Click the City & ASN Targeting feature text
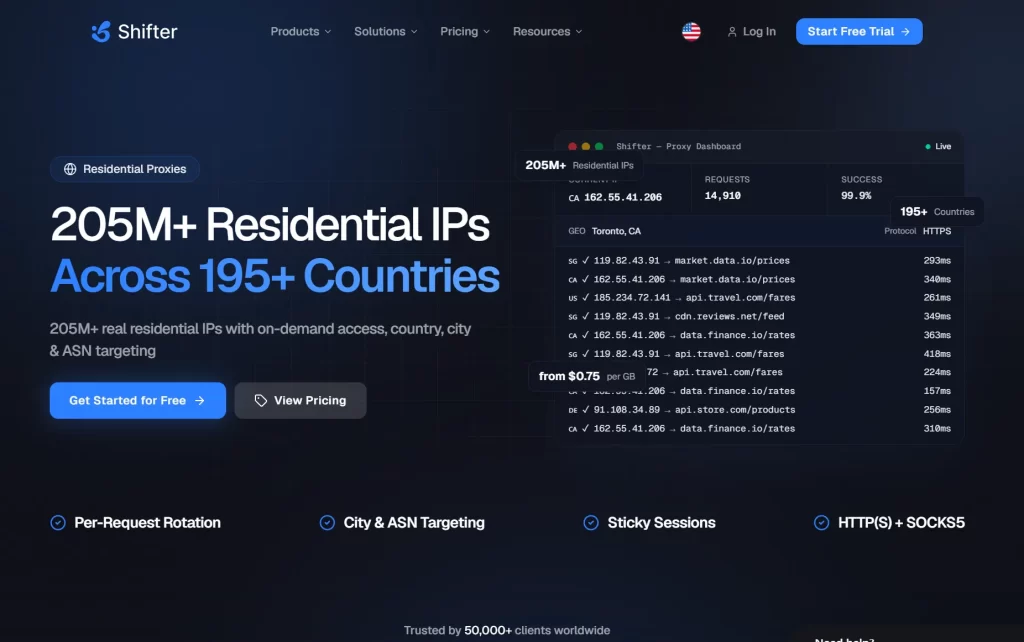The width and height of the screenshot is (1024, 642). click(414, 522)
